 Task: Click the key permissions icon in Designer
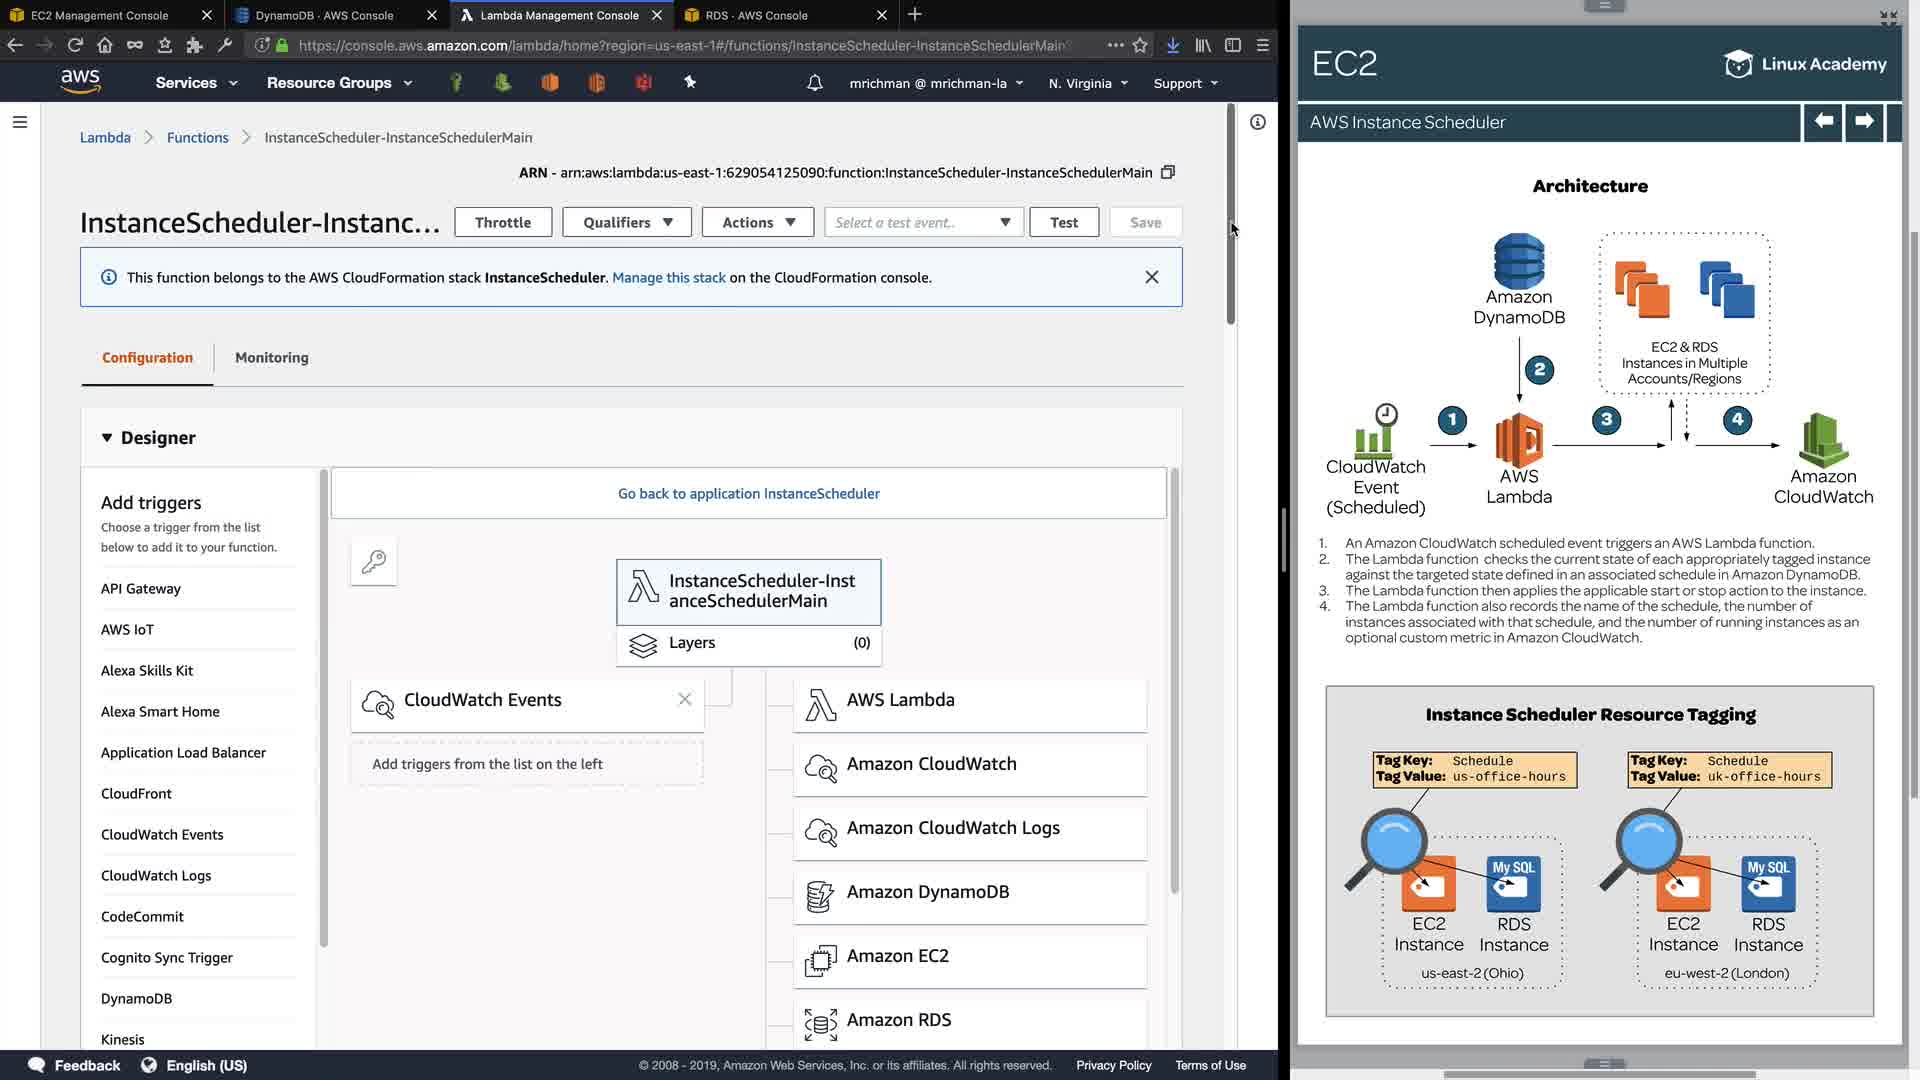point(374,562)
